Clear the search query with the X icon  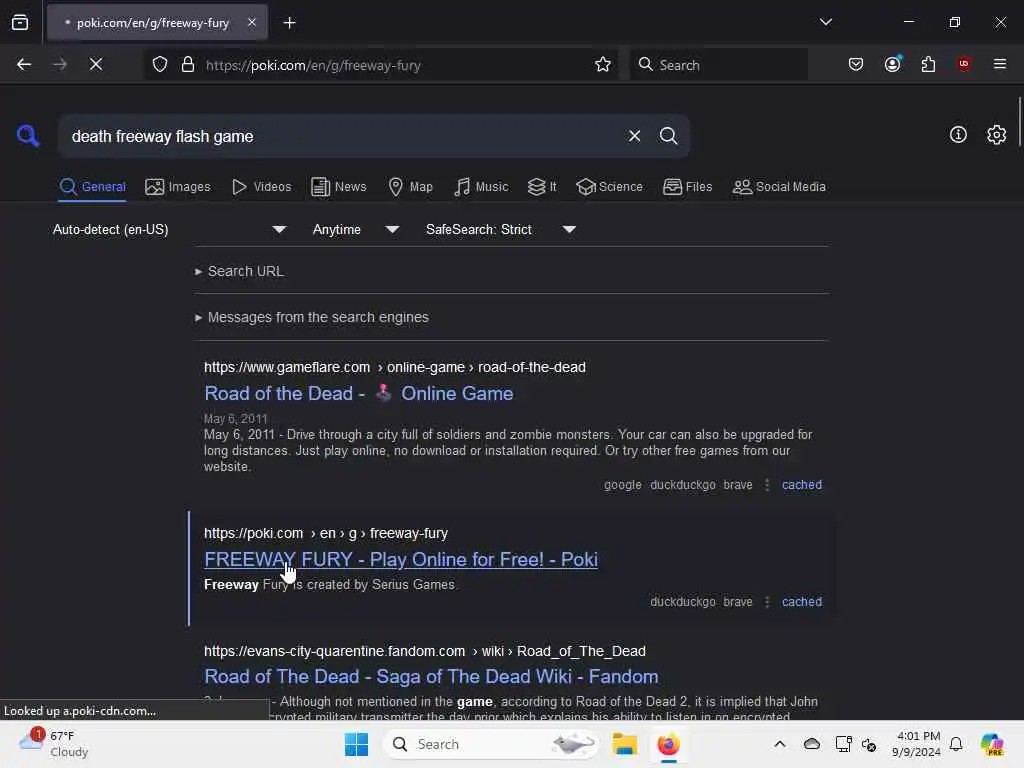[x=634, y=136]
